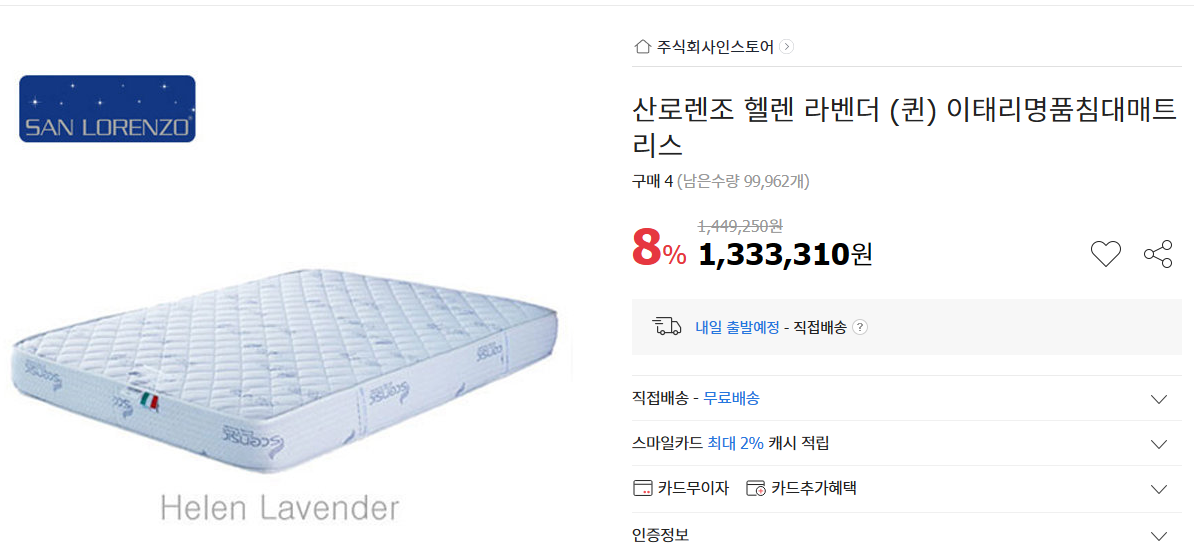Click the 무료배송 link
Viewport: 1194px width, 549px height.
(x=731, y=398)
